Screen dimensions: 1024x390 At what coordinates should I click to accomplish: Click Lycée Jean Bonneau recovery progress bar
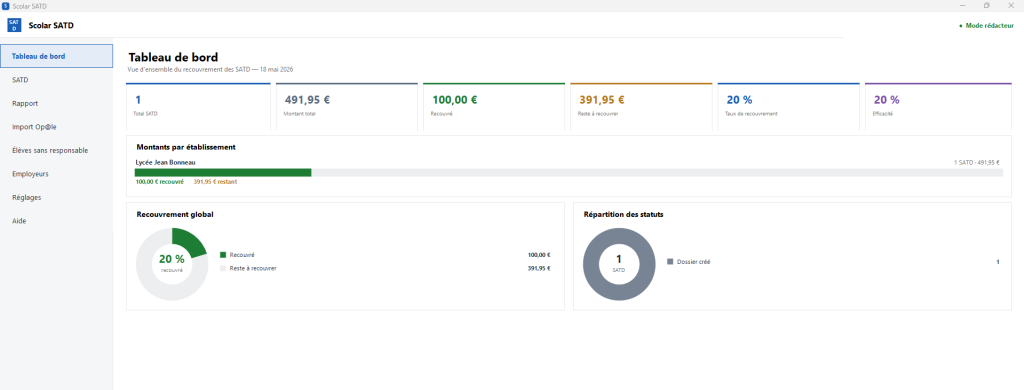(569, 172)
